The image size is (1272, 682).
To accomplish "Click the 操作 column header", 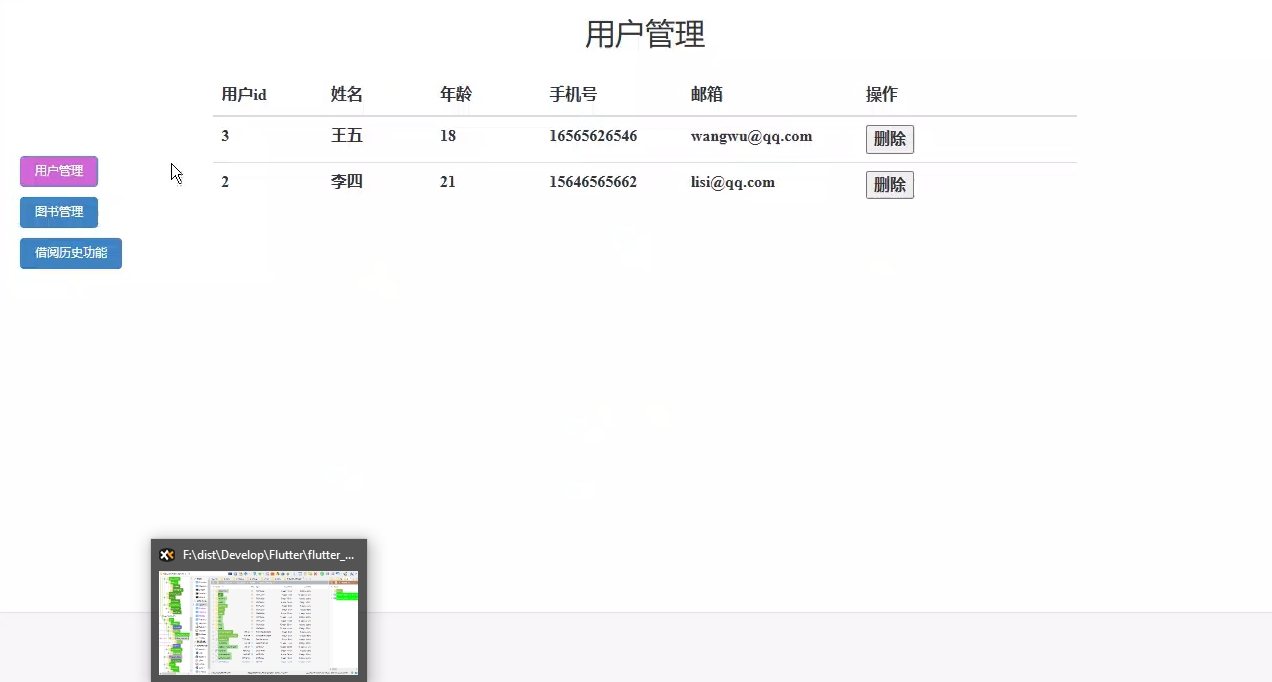I will (882, 95).
